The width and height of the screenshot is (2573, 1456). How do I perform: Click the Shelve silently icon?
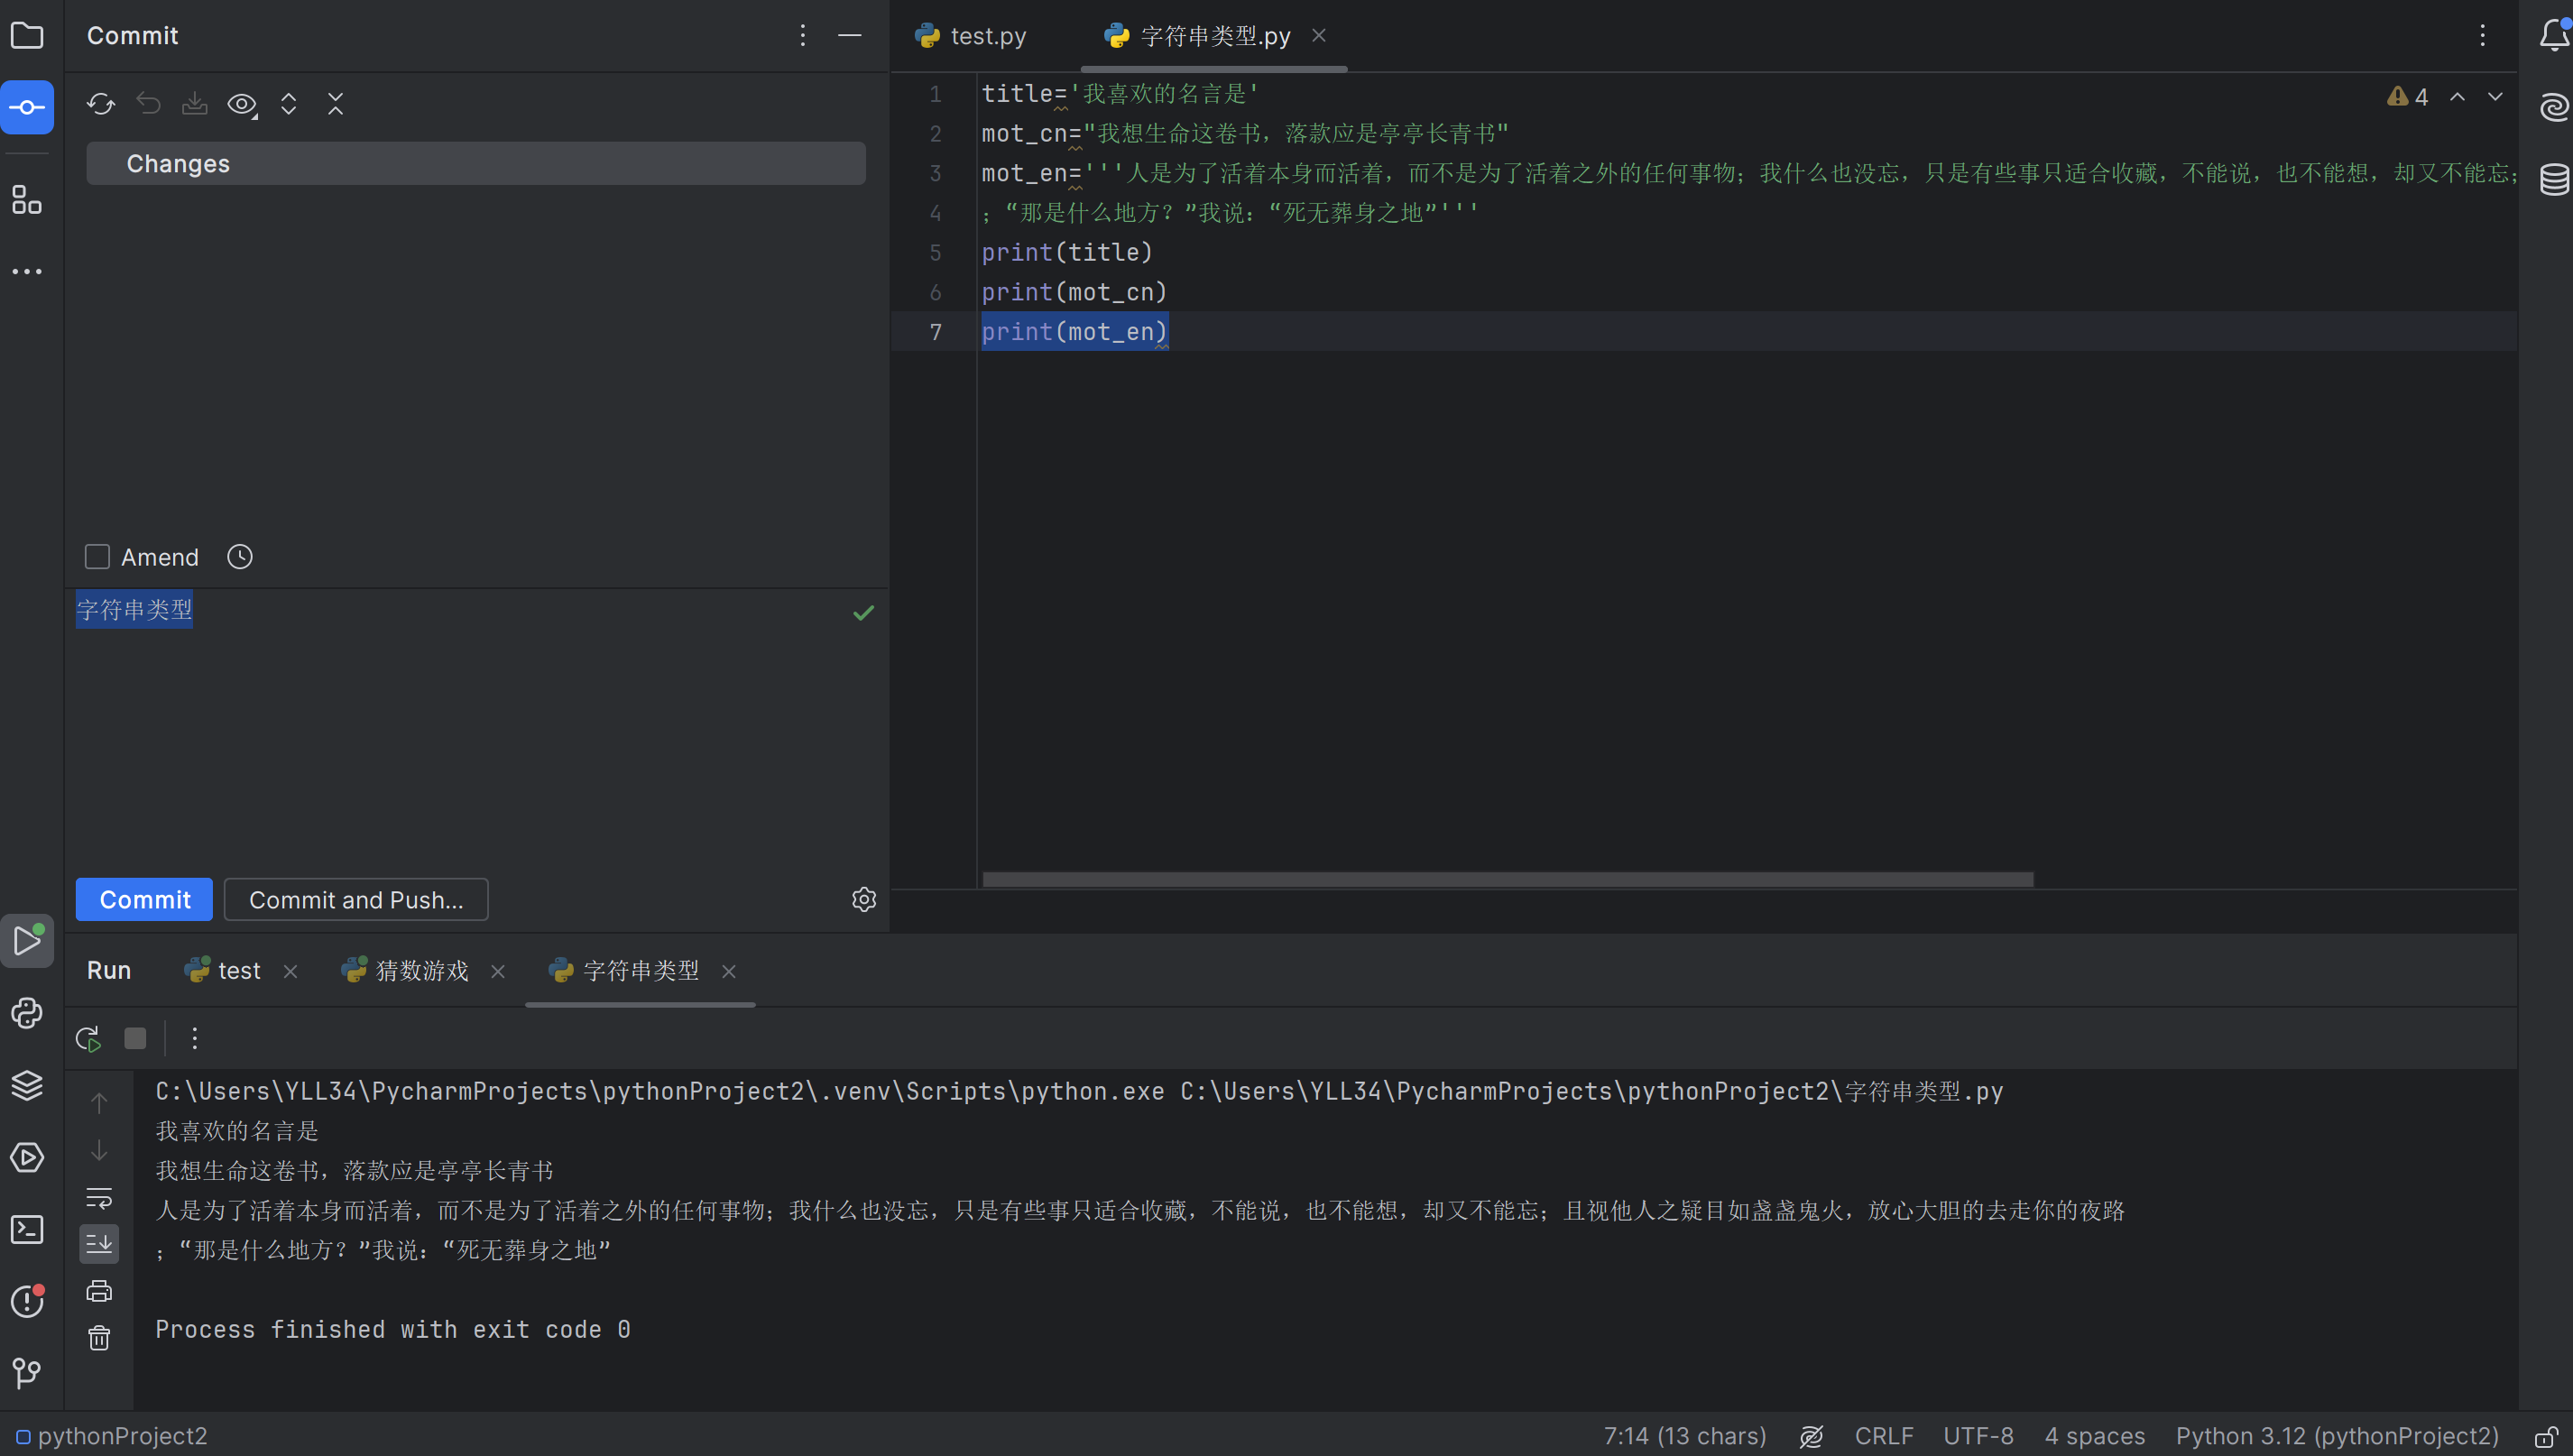[x=195, y=104]
